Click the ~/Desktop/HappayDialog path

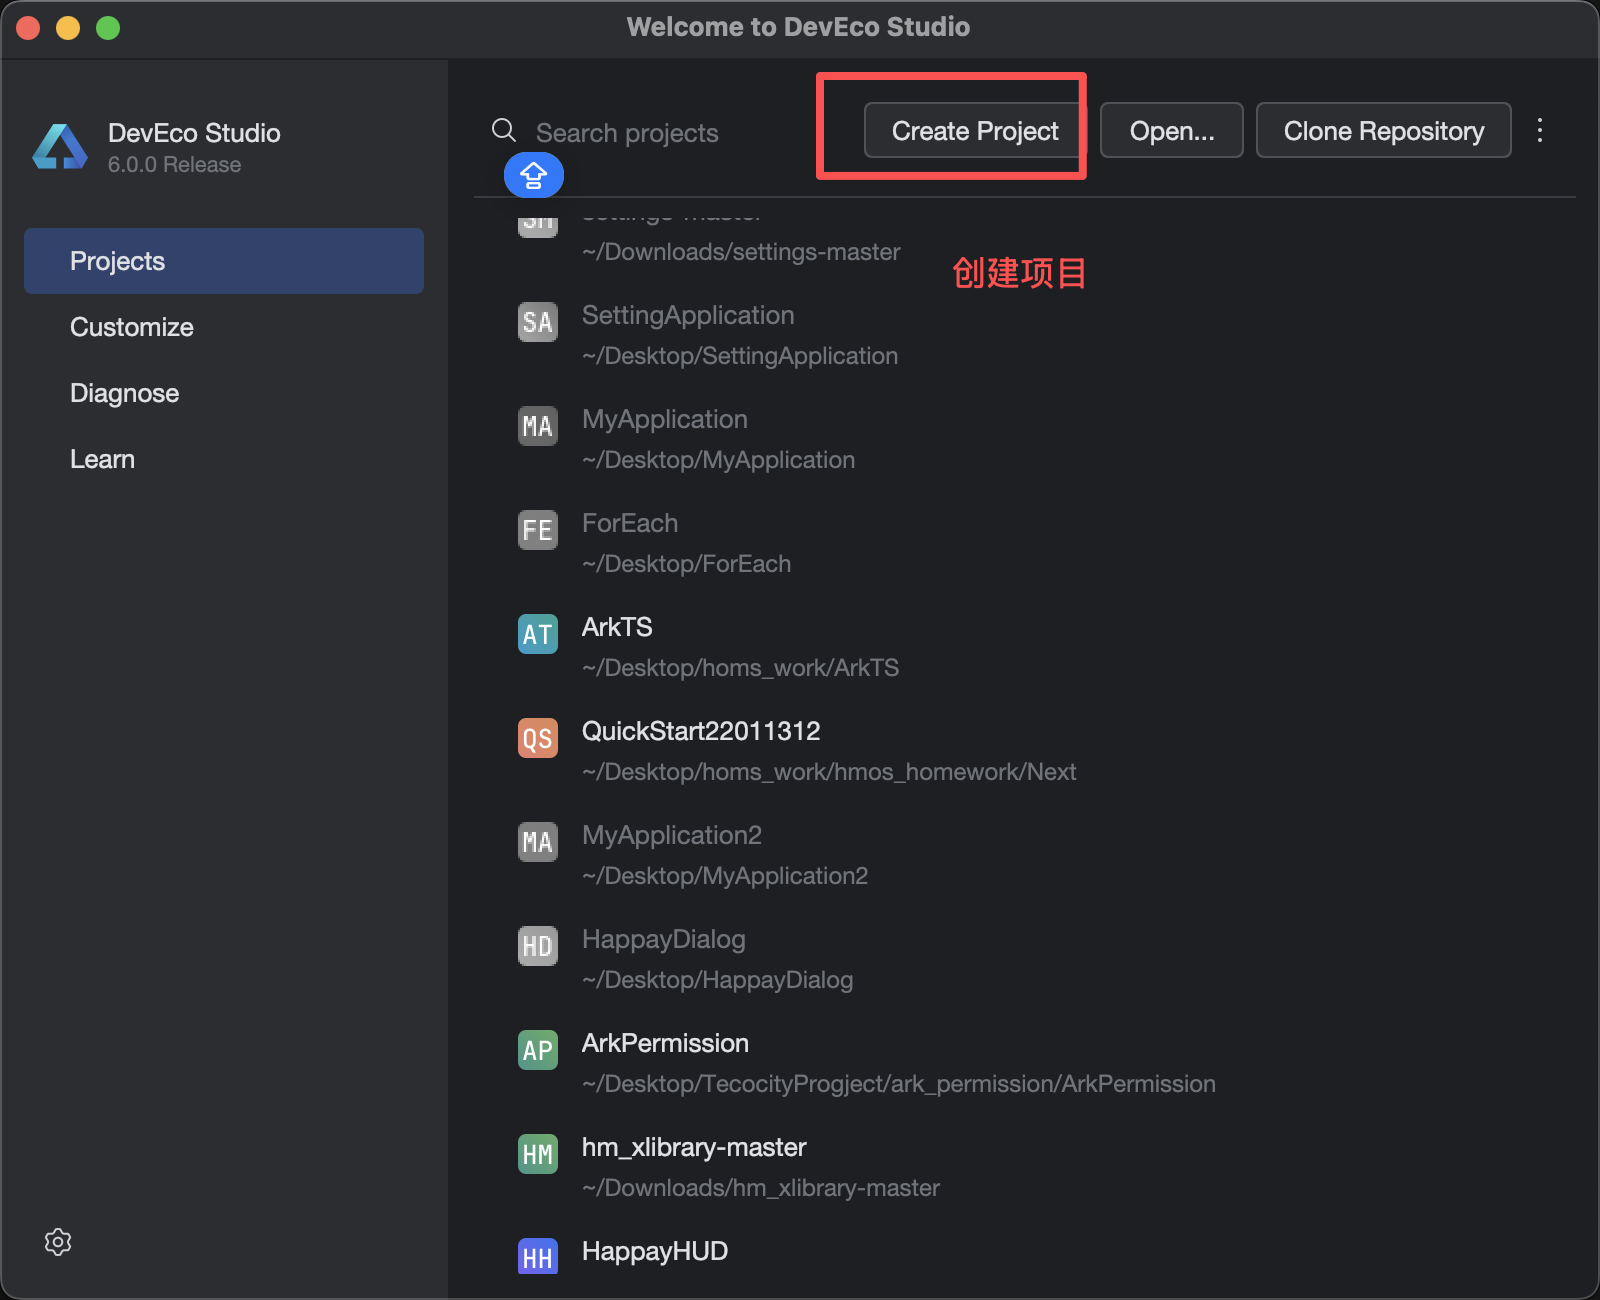(717, 980)
